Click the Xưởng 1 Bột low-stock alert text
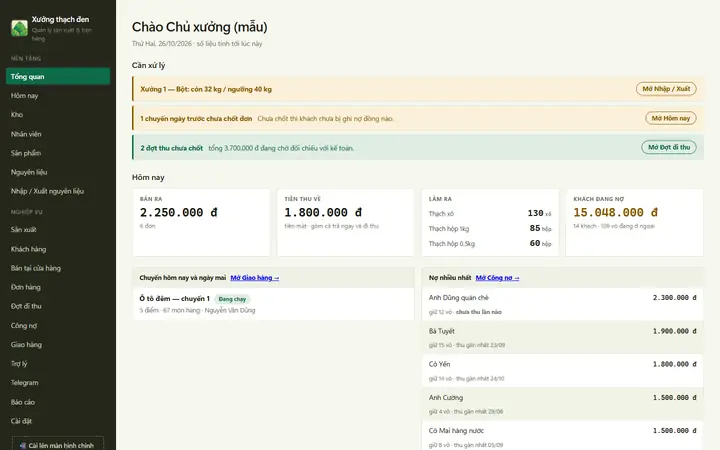The image size is (720, 450). pyautogui.click(x=206, y=89)
